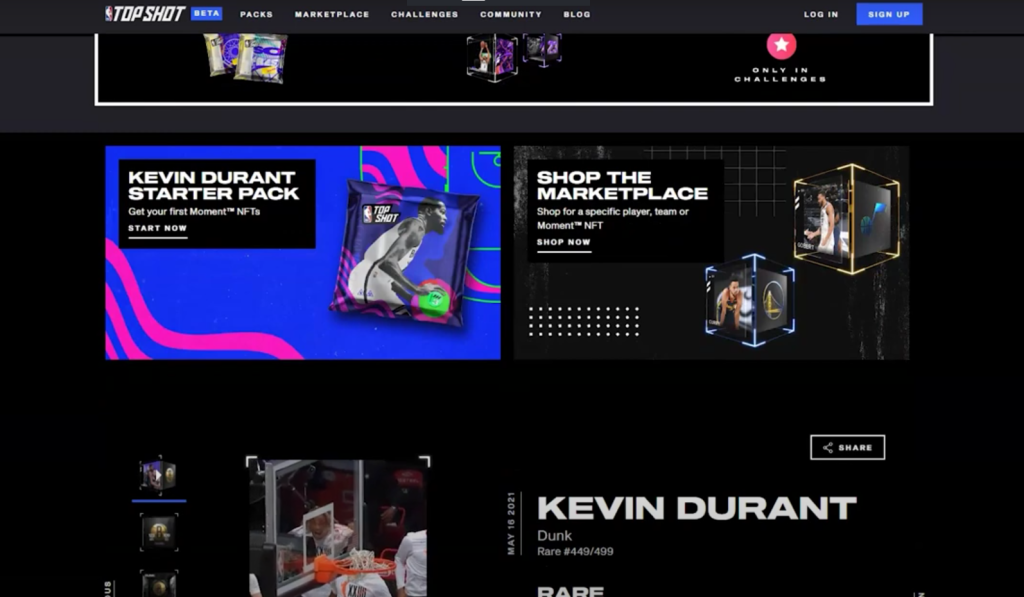This screenshot has width=1024, height=597.
Task: Click the share icon inside Share button
Action: [828, 447]
